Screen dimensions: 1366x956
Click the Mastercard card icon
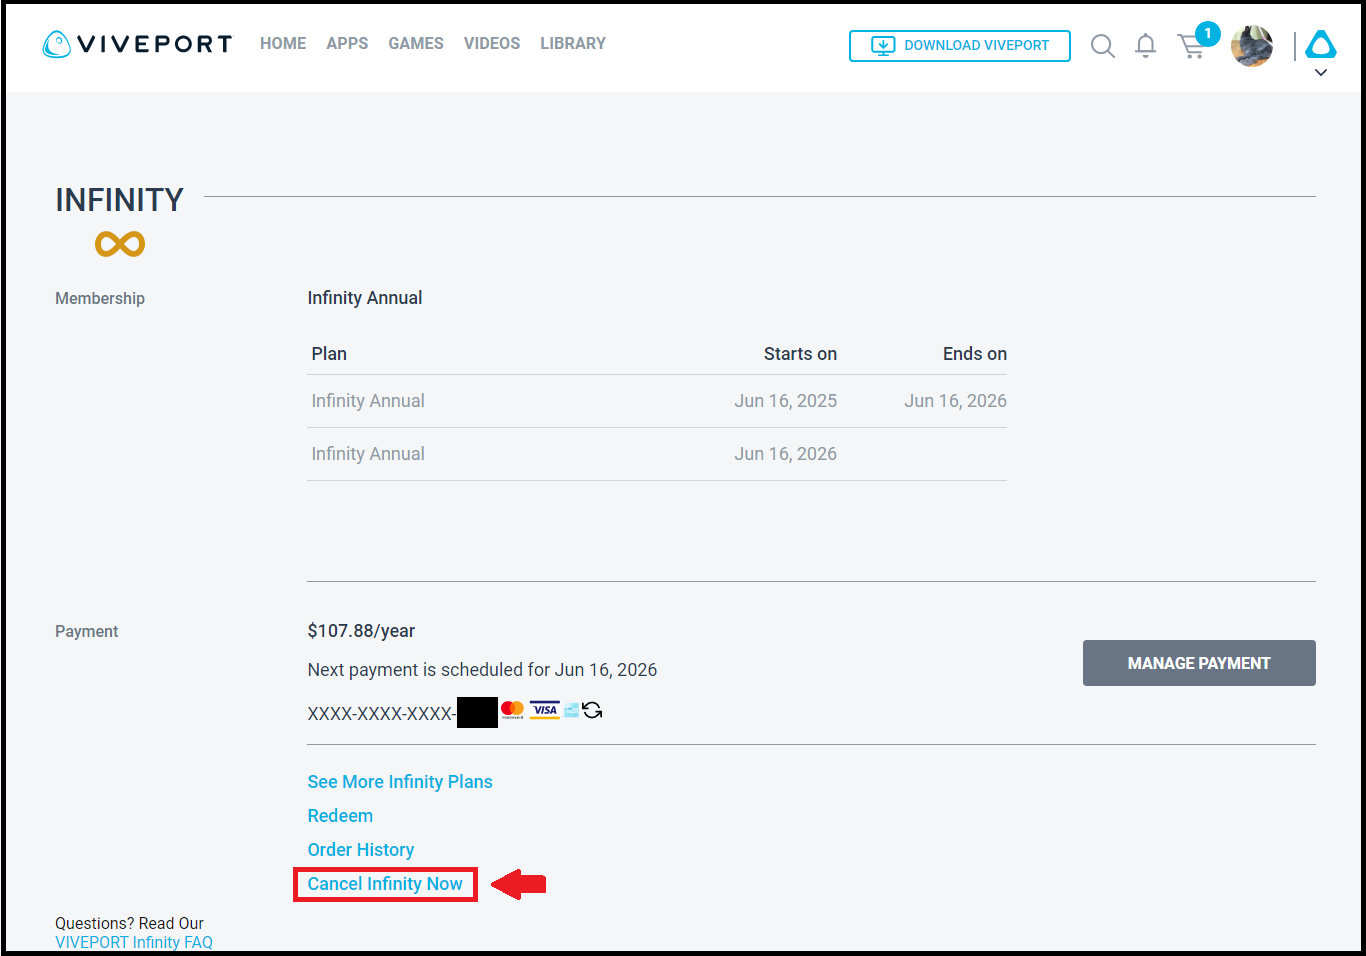pos(512,710)
